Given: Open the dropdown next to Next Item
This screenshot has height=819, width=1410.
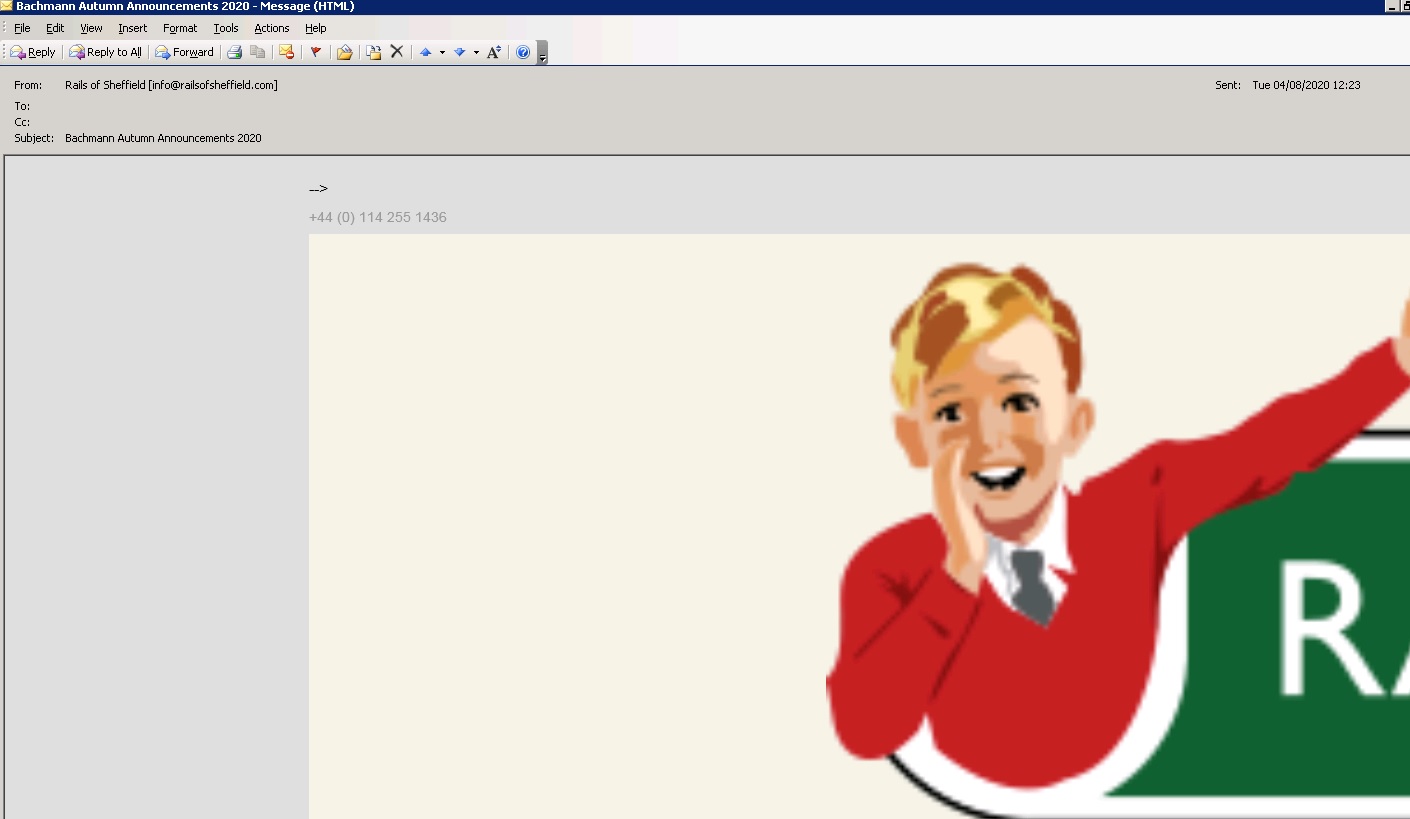Looking at the screenshot, I should pos(476,52).
